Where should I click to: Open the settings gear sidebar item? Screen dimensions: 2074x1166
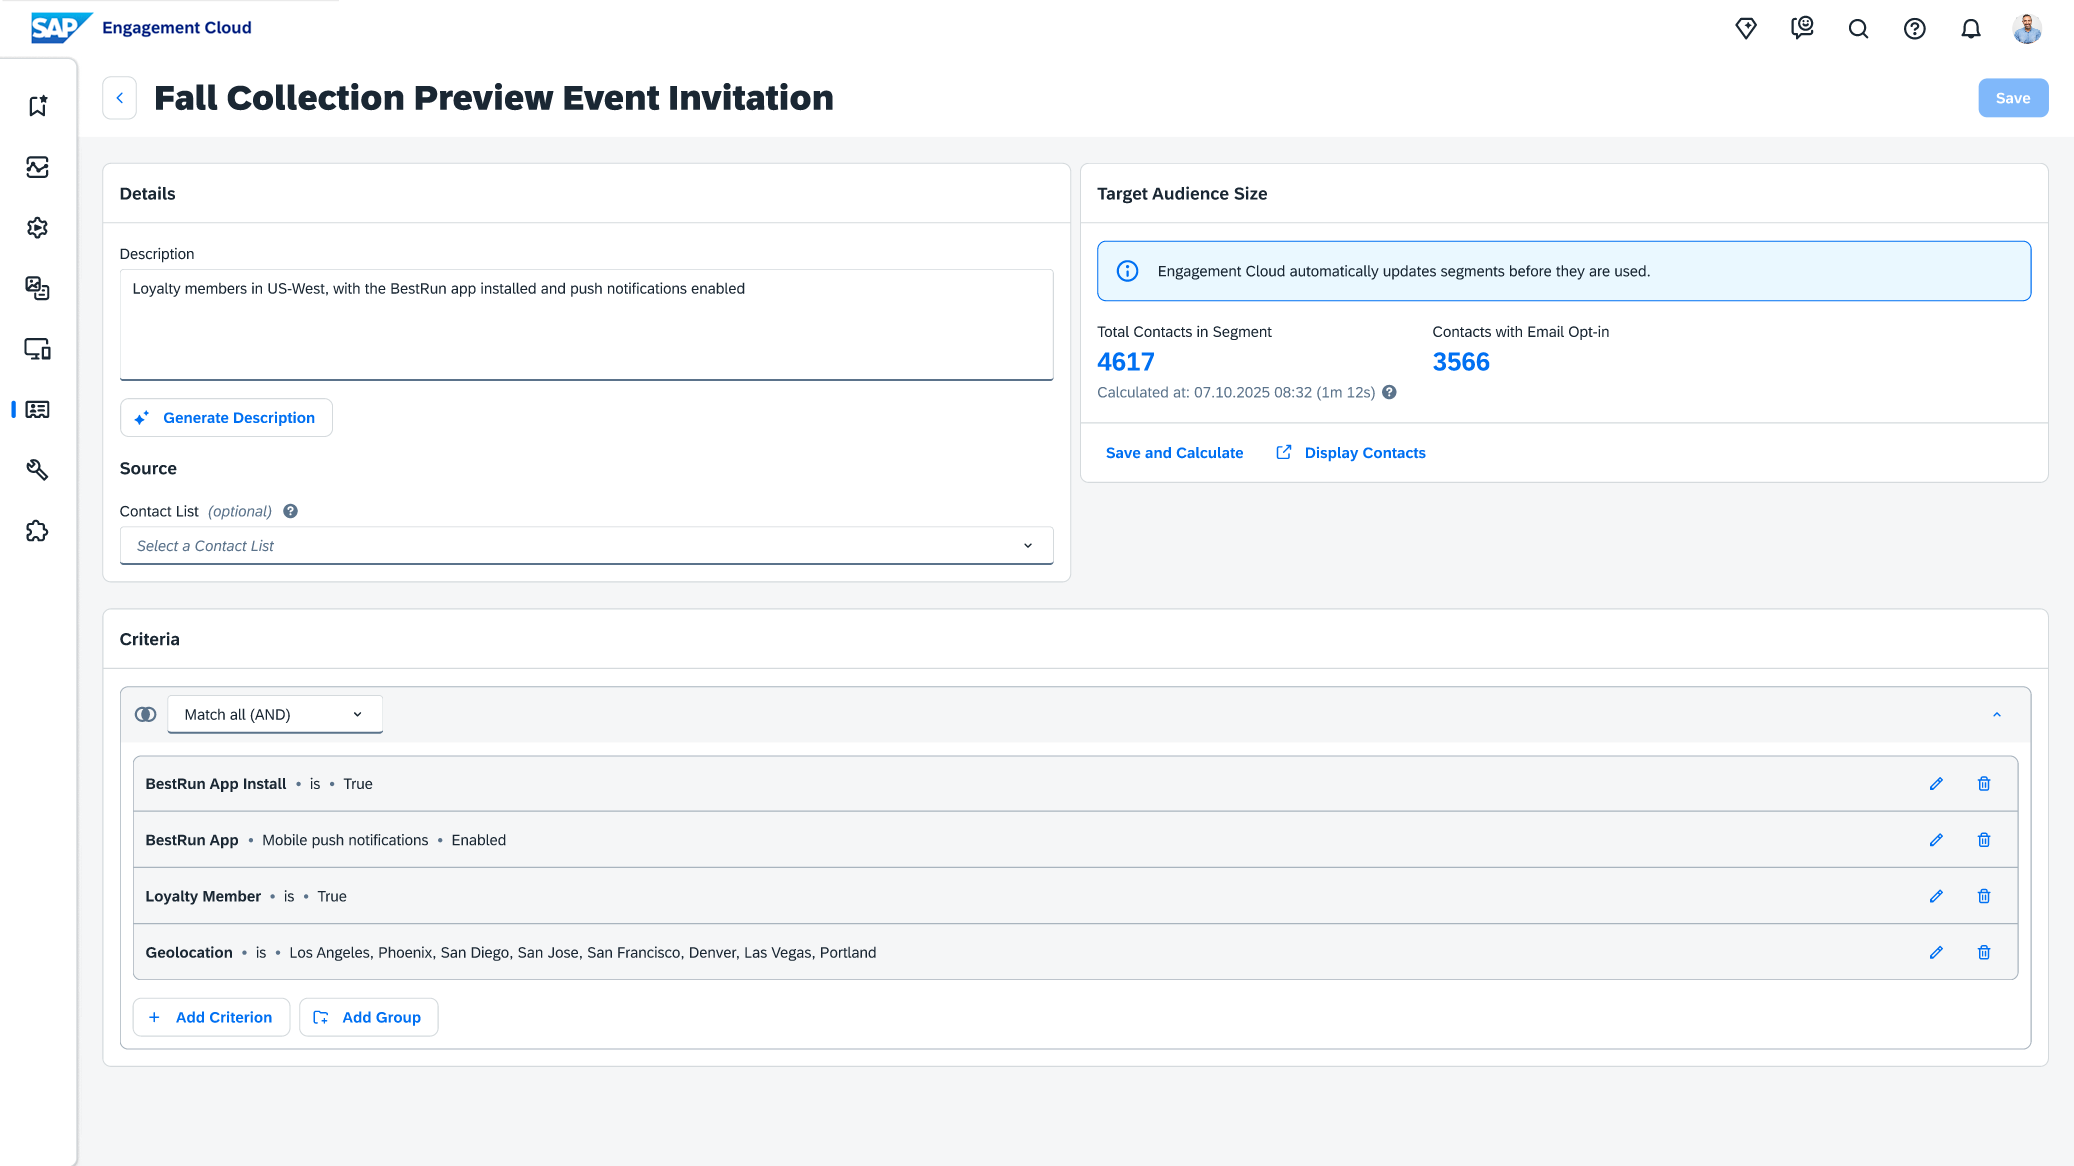(x=38, y=228)
